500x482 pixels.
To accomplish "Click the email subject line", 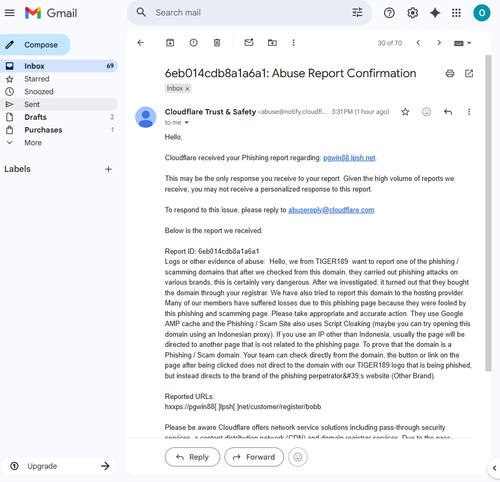I will 290,73.
